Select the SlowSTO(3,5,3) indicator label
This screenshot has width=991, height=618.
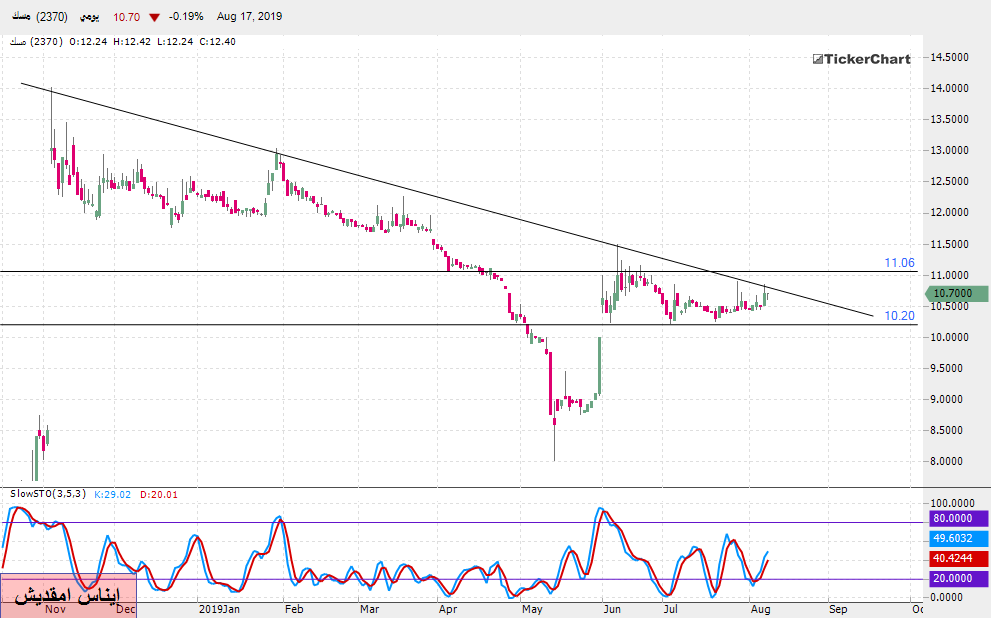point(48,494)
